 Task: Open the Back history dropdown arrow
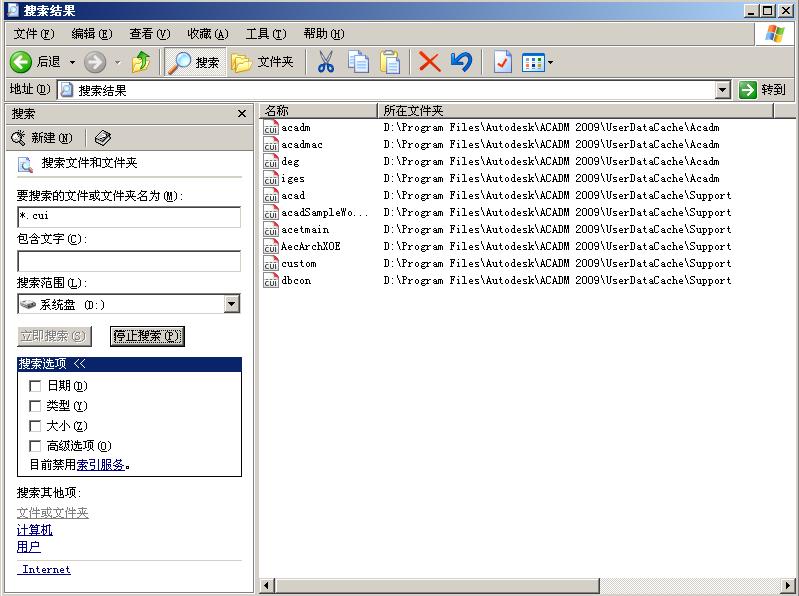pyautogui.click(x=72, y=62)
